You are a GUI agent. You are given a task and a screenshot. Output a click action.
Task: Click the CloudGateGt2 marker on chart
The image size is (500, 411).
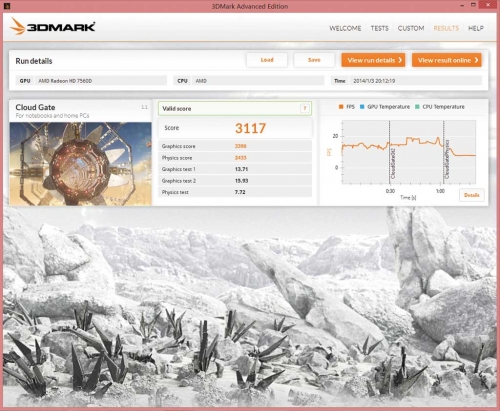(393, 163)
